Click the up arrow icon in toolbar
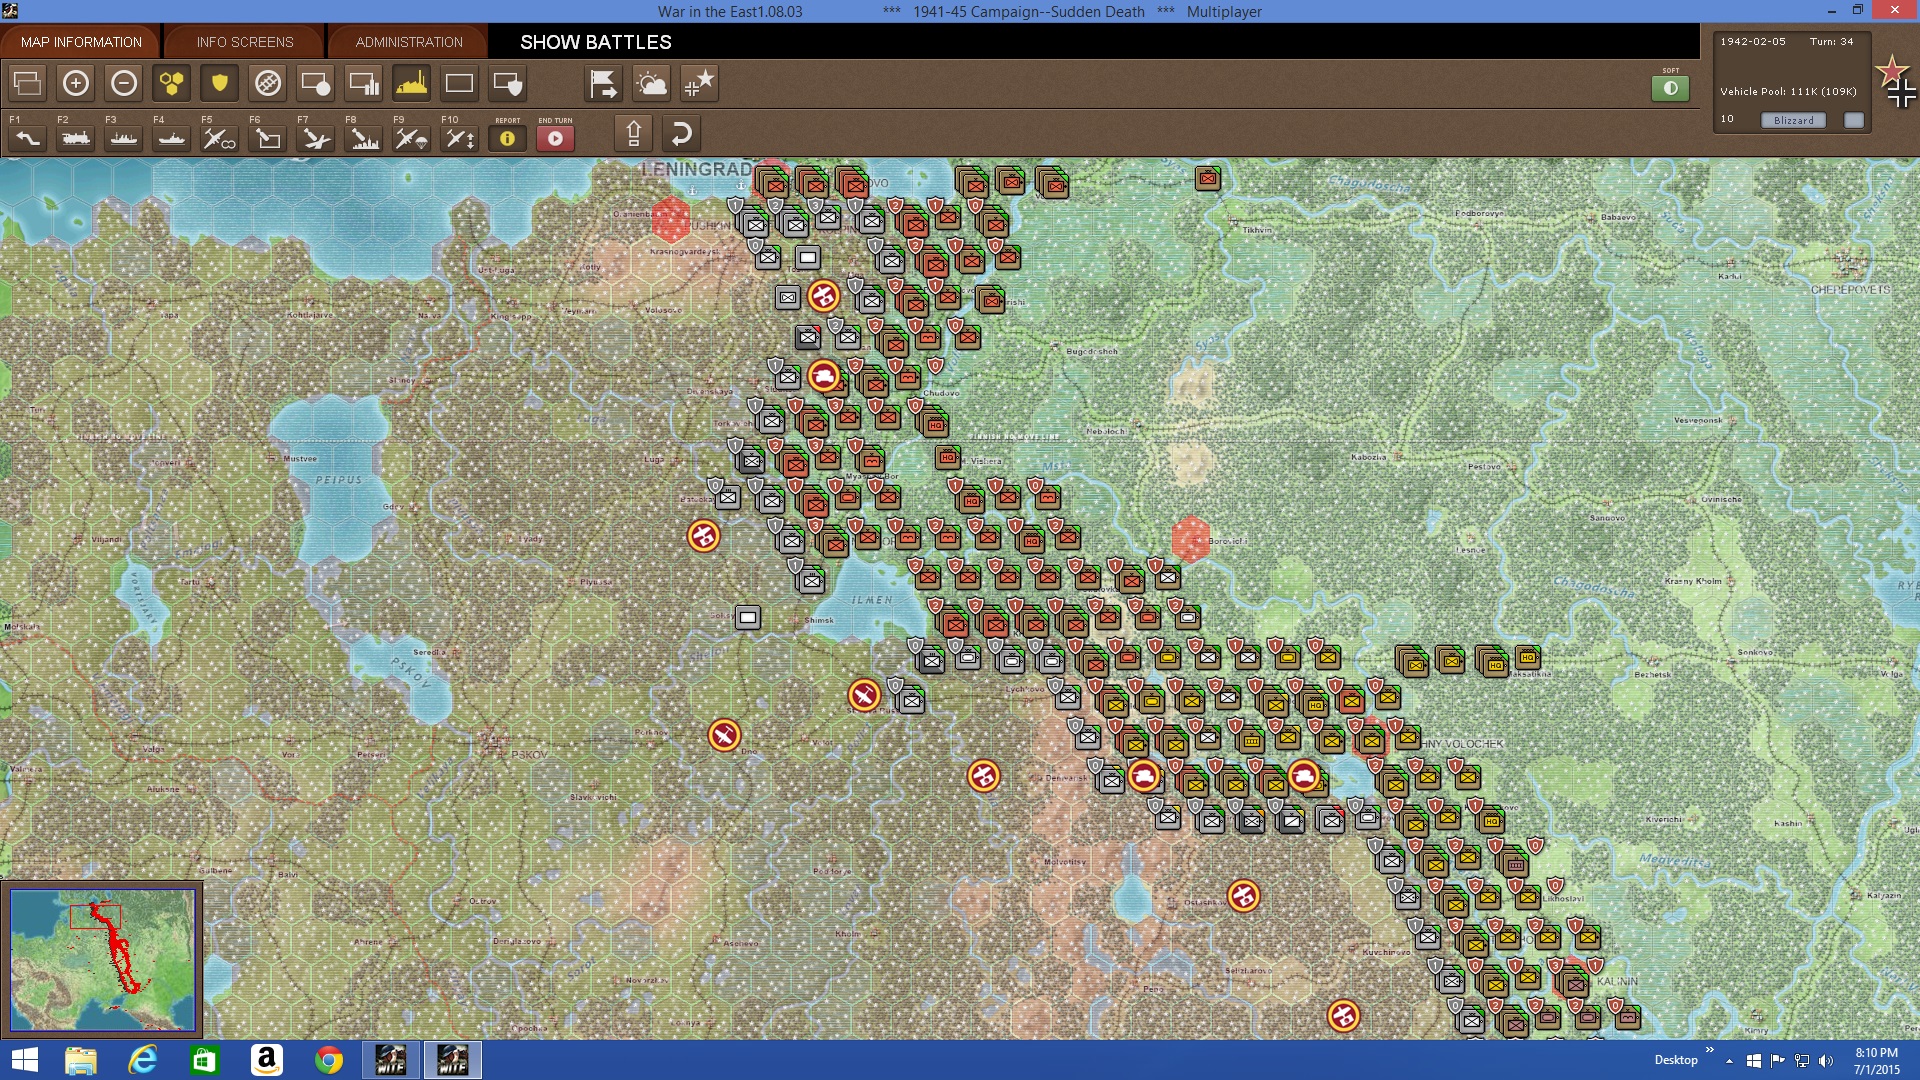The image size is (1920, 1080). coord(634,133)
